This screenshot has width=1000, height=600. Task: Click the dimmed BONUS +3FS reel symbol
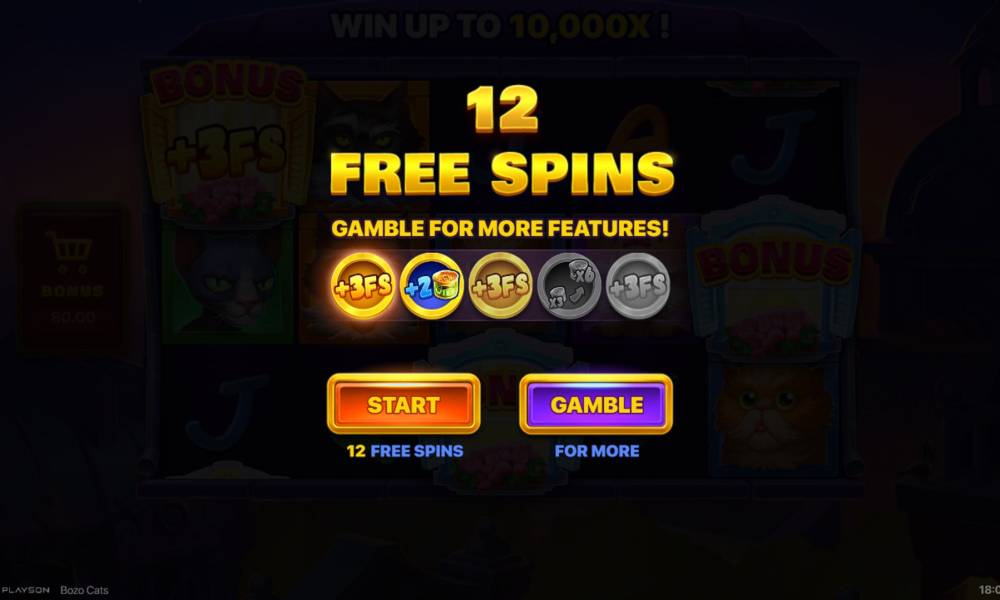click(226, 139)
